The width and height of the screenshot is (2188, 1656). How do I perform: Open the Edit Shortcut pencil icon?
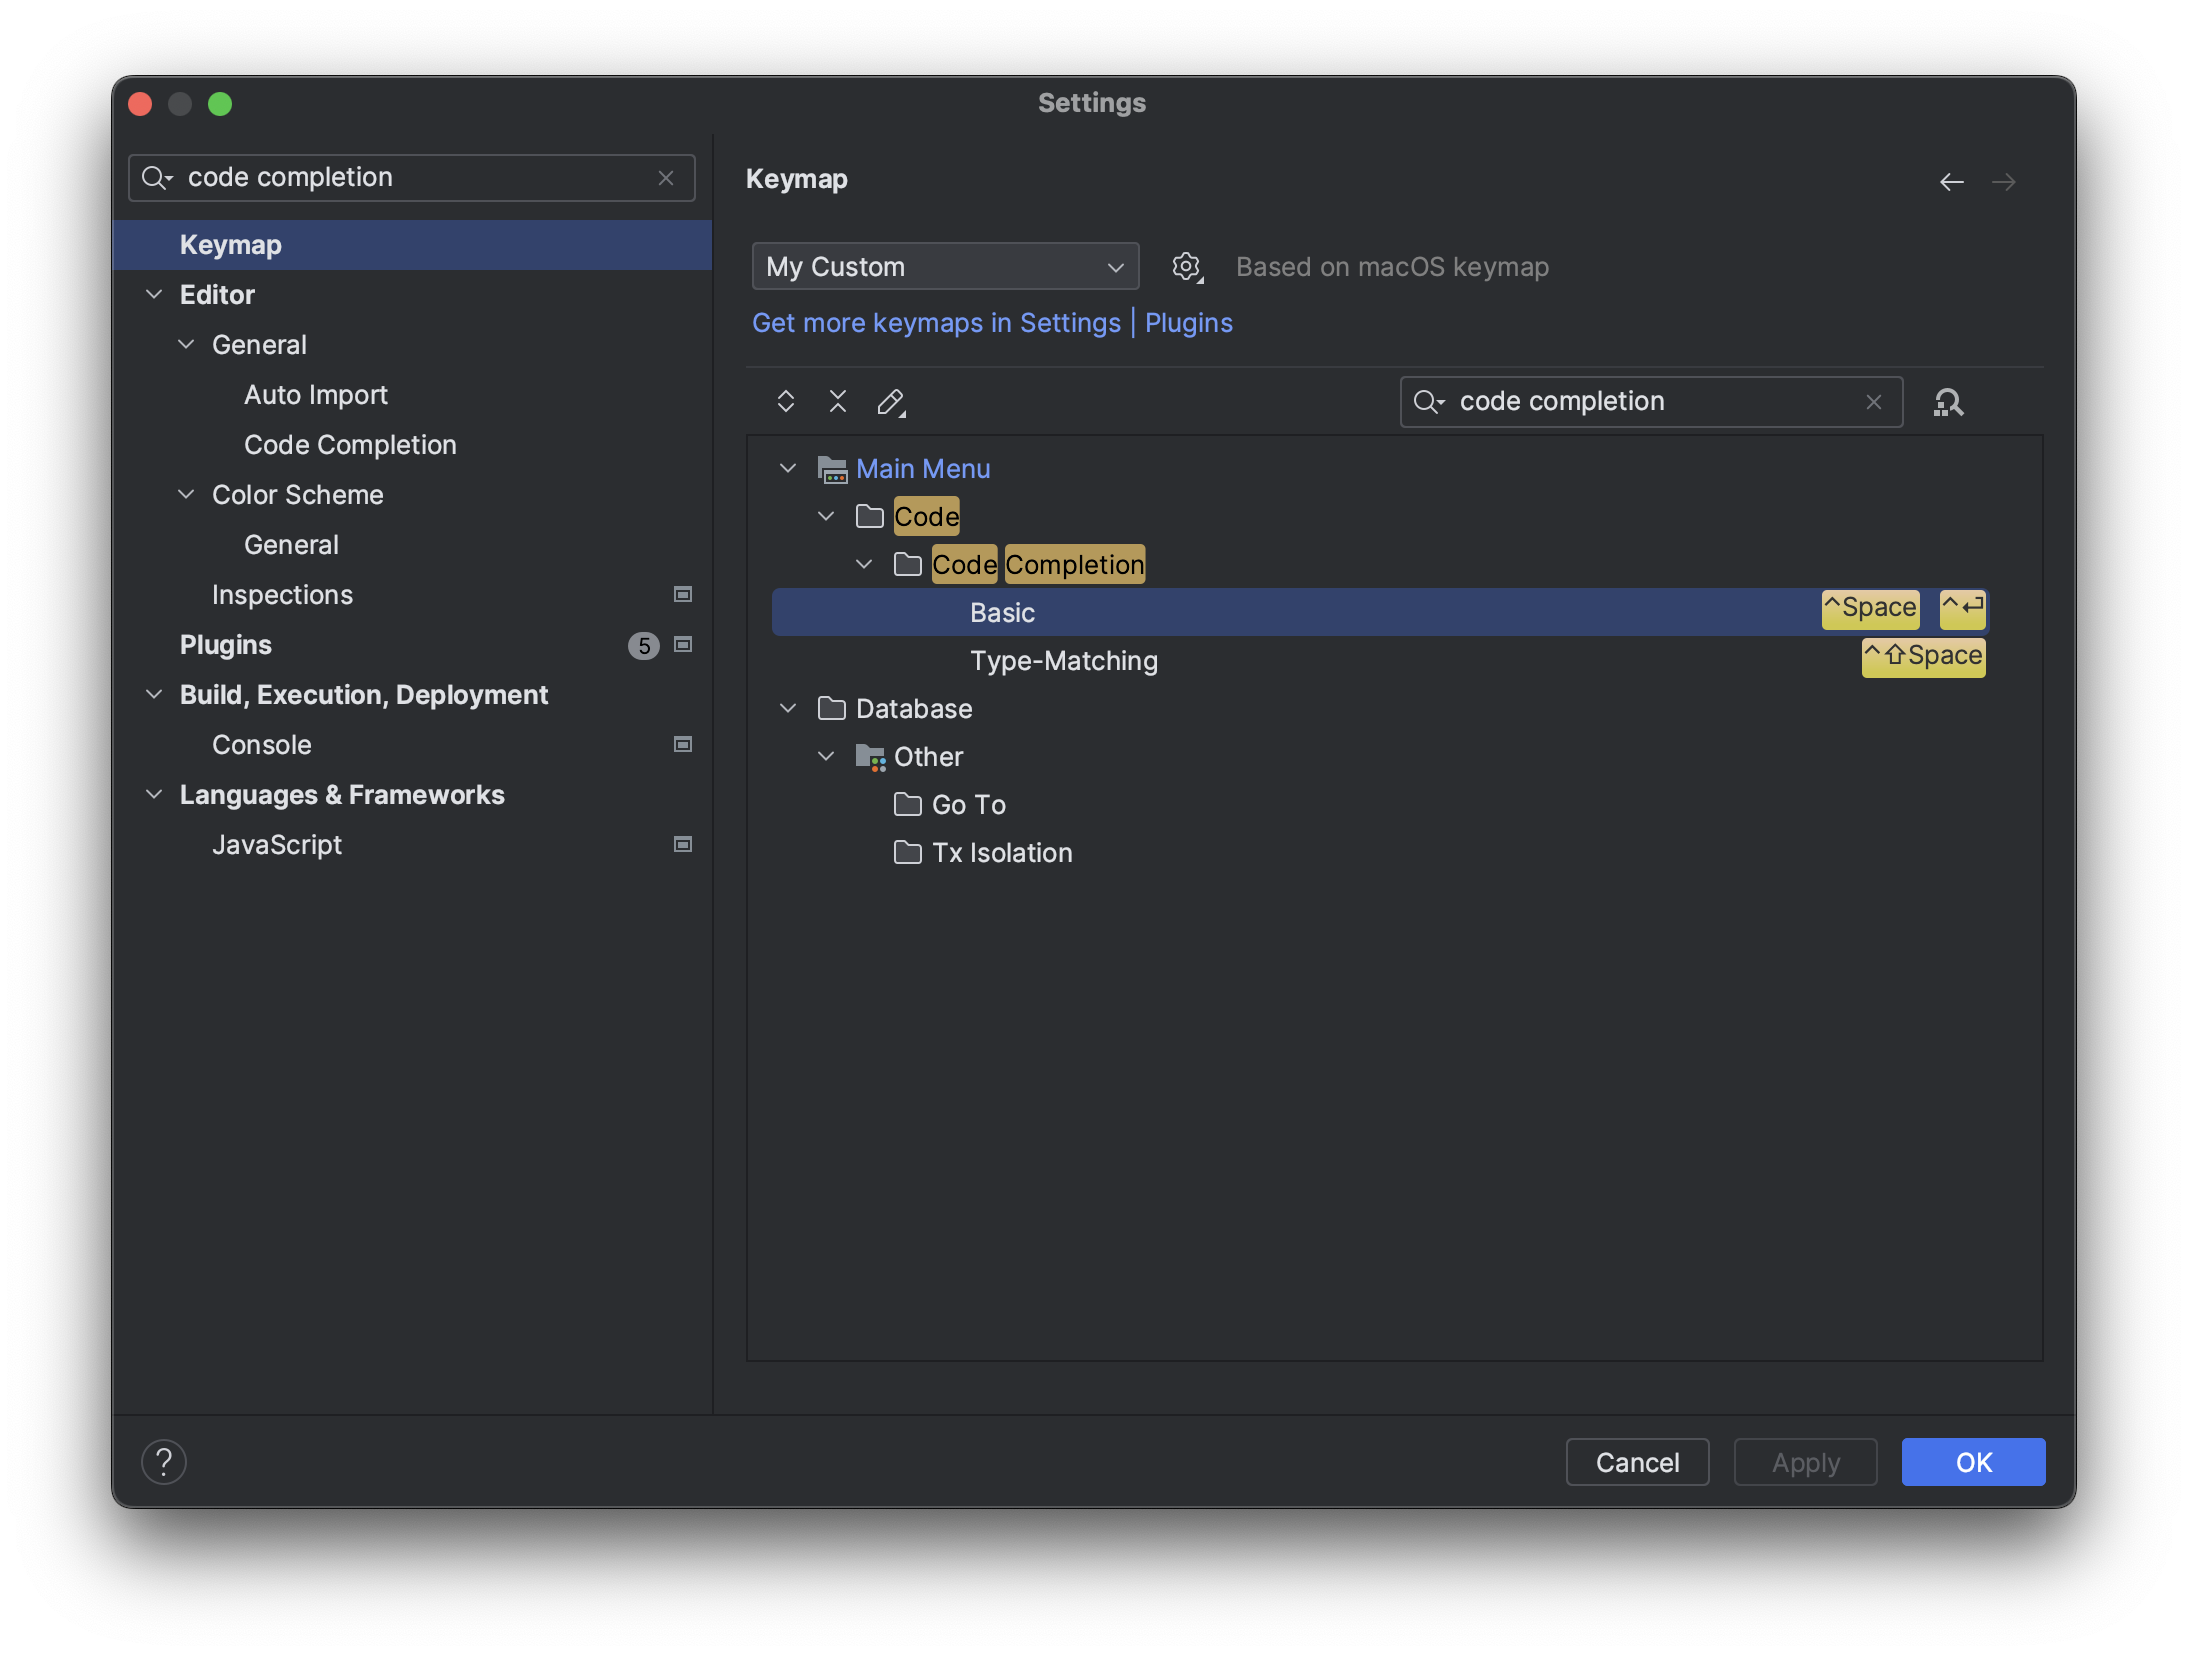click(x=891, y=402)
